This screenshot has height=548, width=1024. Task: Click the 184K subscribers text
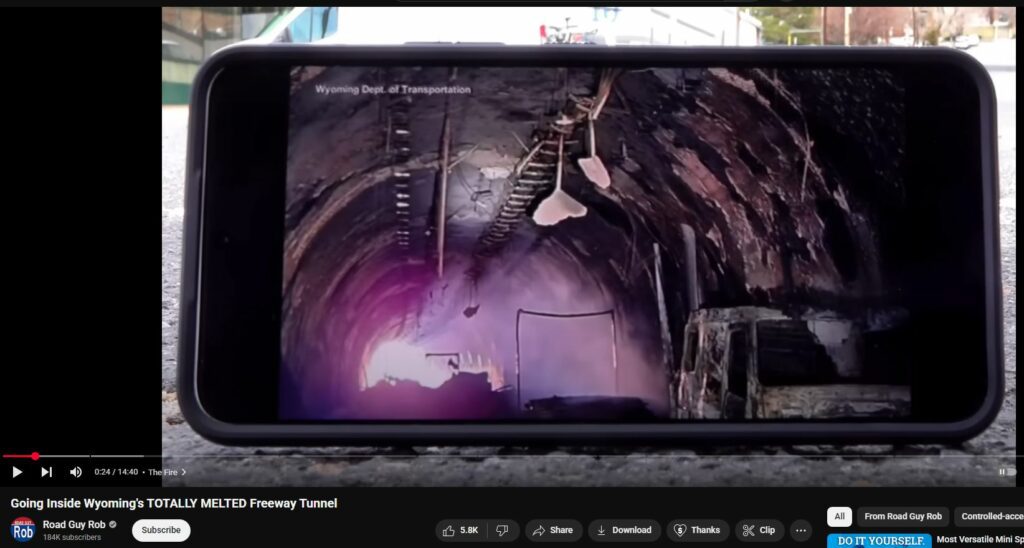72,538
